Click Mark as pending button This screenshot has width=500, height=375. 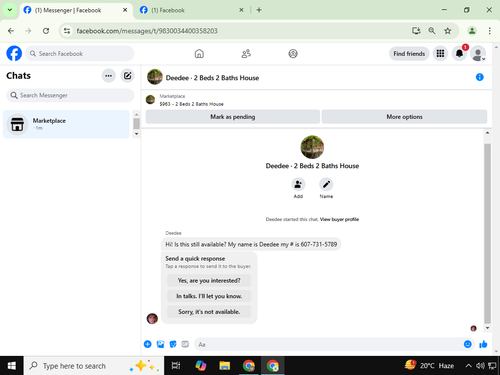pyautogui.click(x=233, y=117)
